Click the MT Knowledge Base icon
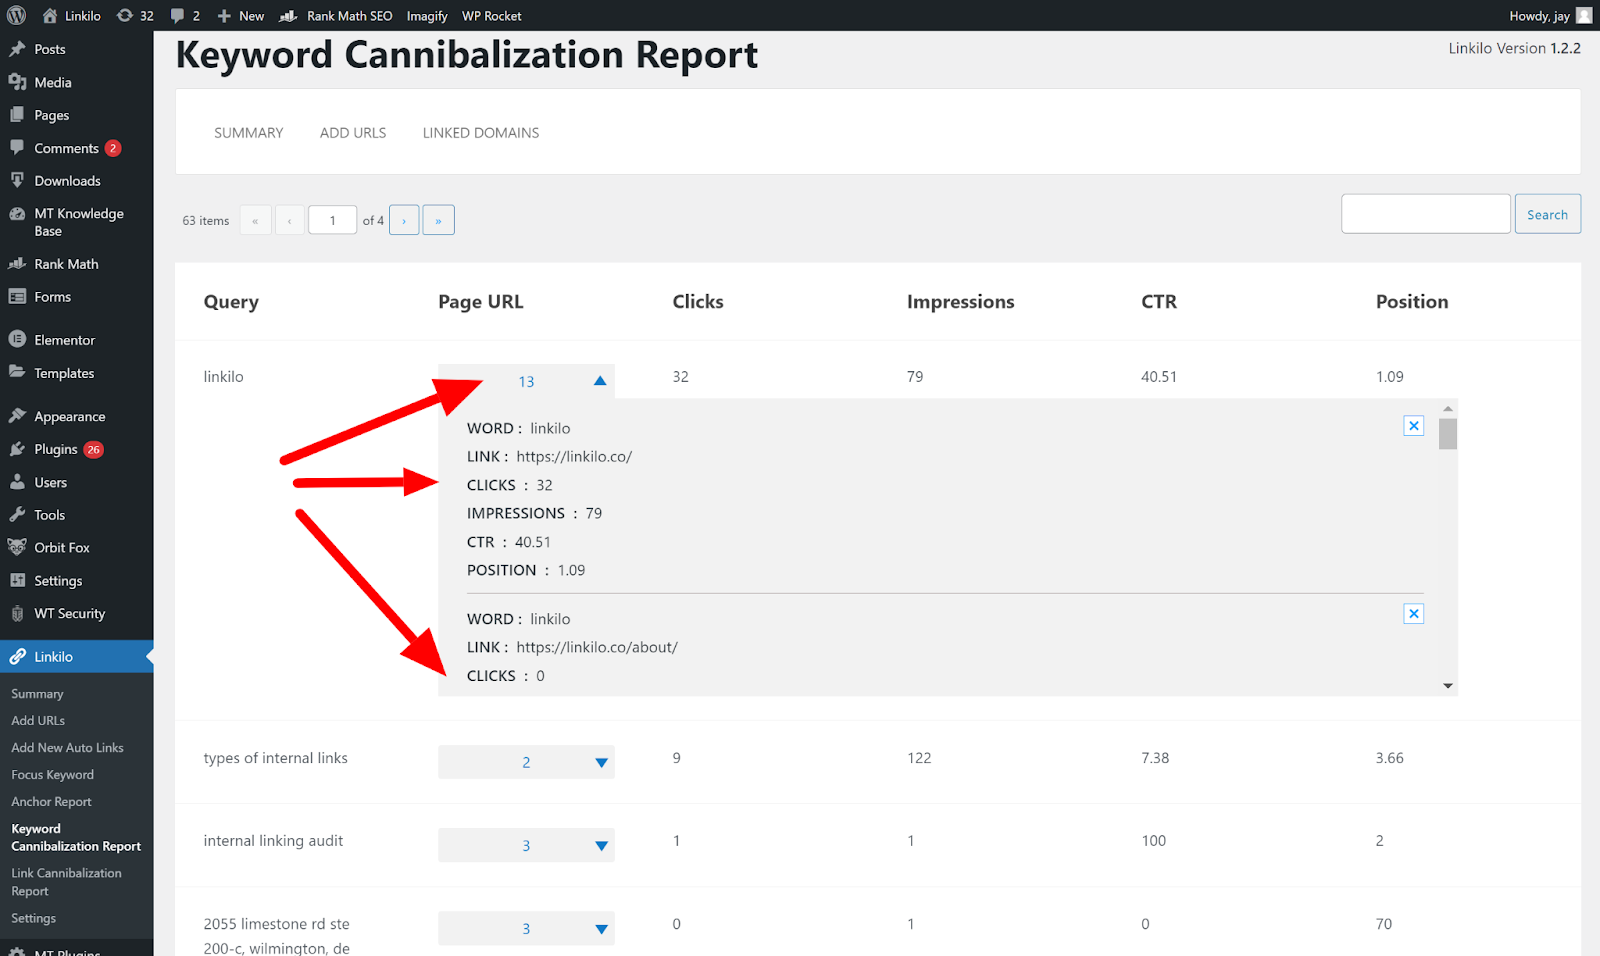 coord(17,214)
